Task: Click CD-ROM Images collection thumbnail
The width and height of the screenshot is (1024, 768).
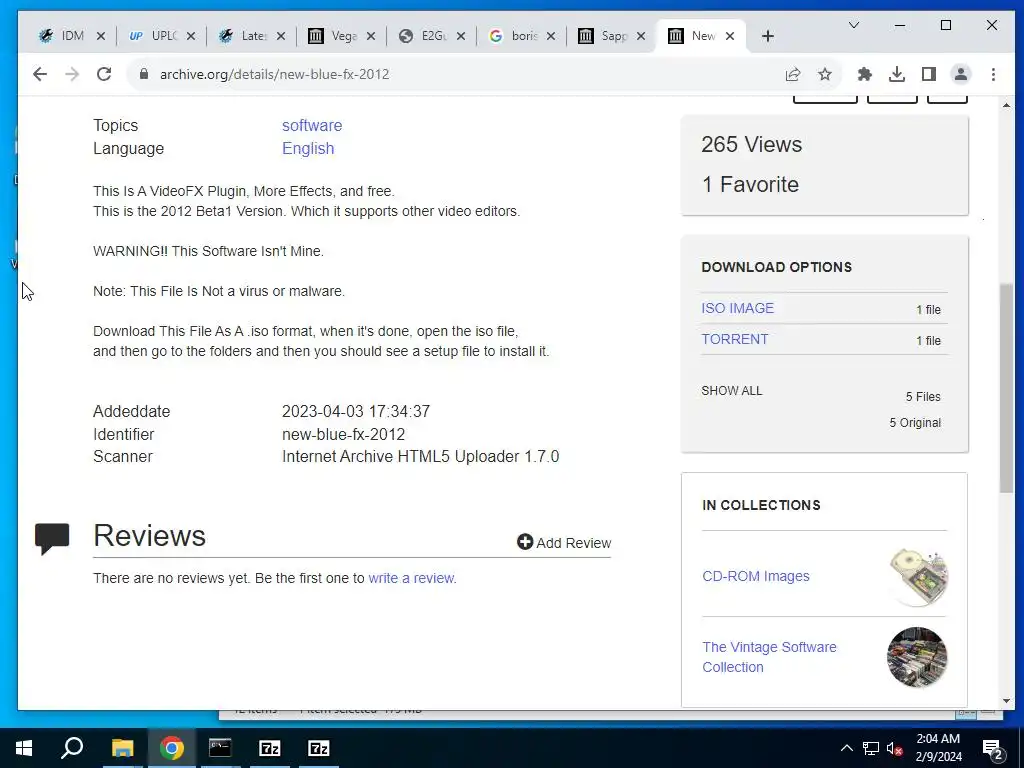Action: point(918,577)
